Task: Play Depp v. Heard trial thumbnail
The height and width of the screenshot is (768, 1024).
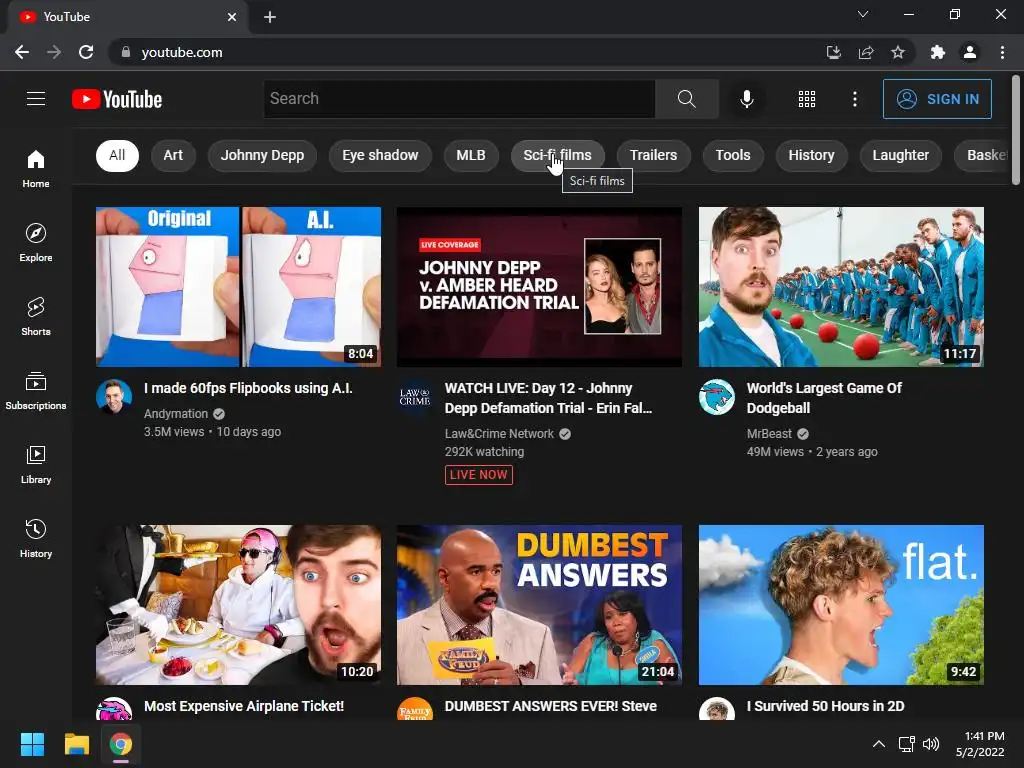Action: coord(539,287)
